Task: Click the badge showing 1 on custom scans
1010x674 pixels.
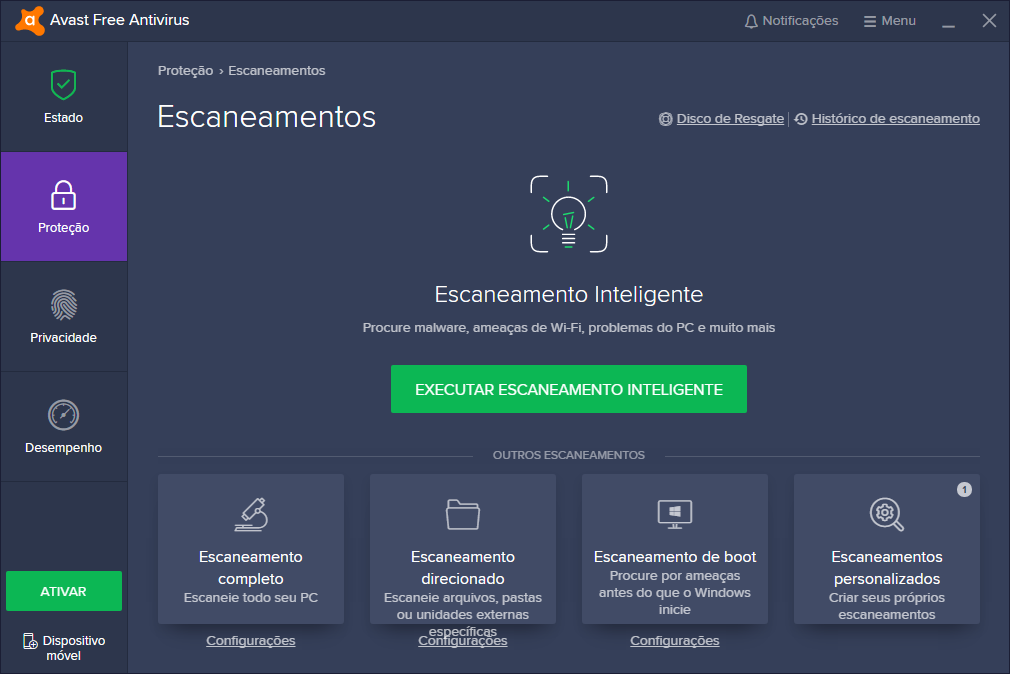Action: tap(964, 490)
